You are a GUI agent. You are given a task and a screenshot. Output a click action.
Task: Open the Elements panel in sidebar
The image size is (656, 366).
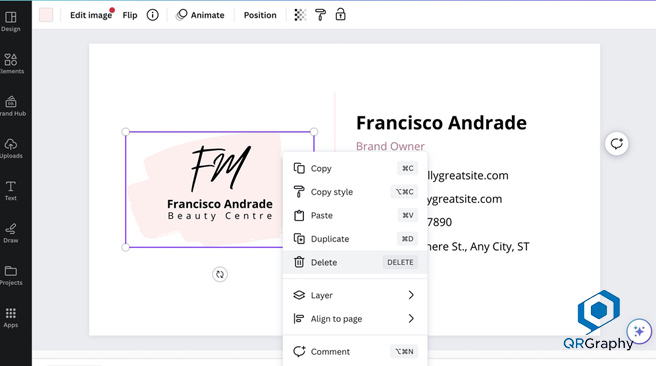(11, 64)
